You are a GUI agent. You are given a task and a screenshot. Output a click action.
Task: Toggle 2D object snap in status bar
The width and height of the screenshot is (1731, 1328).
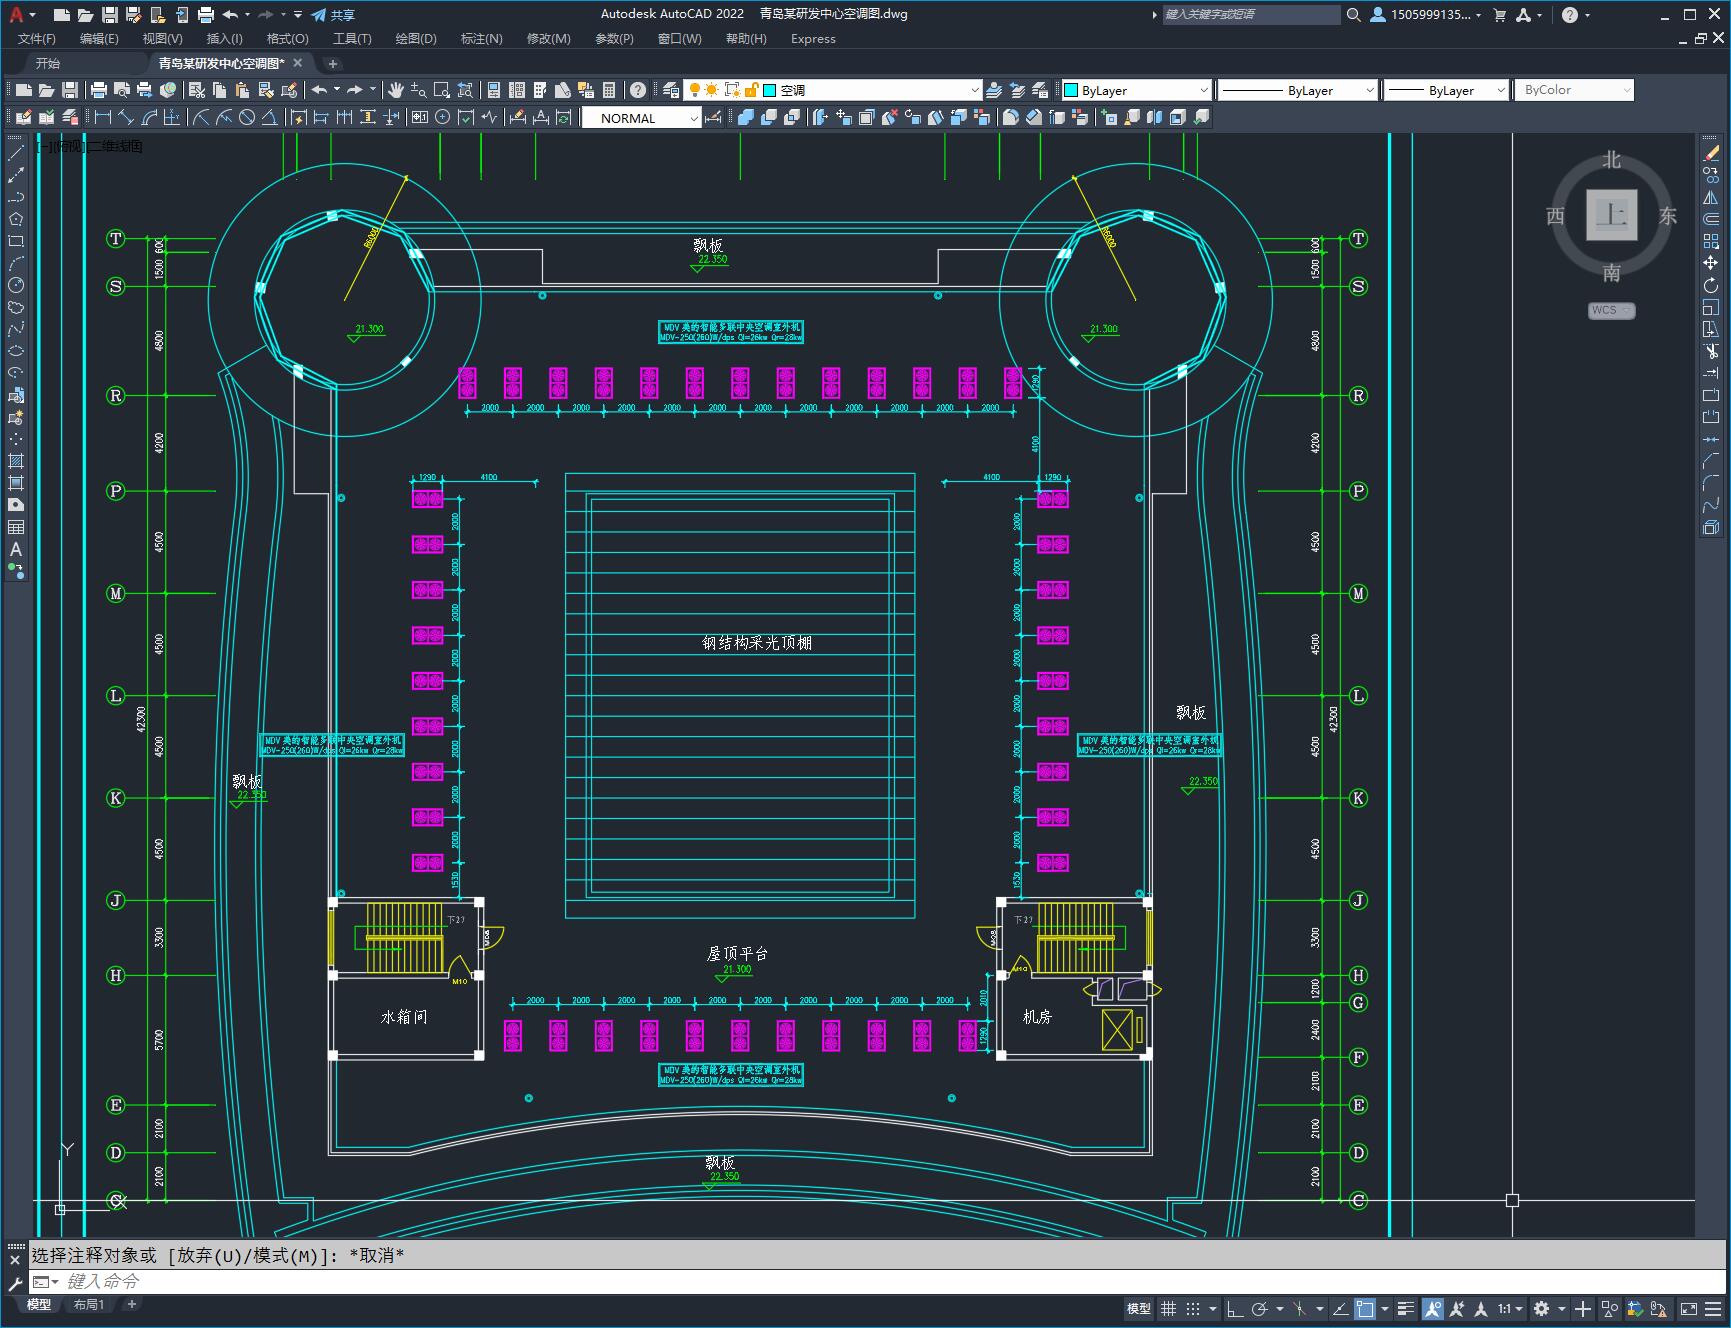tap(1365, 1308)
